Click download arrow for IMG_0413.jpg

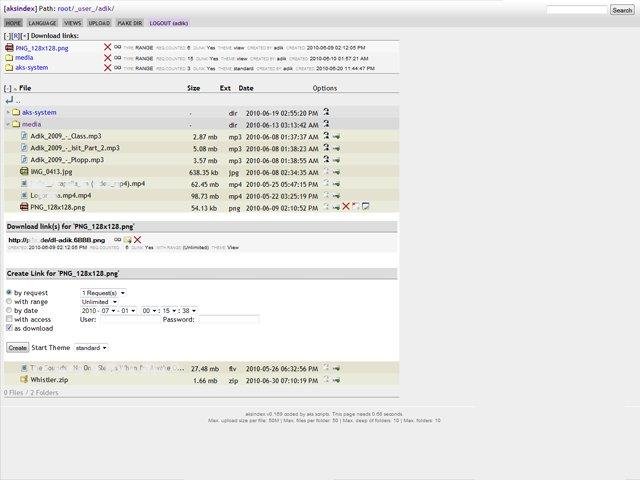[x=336, y=172]
